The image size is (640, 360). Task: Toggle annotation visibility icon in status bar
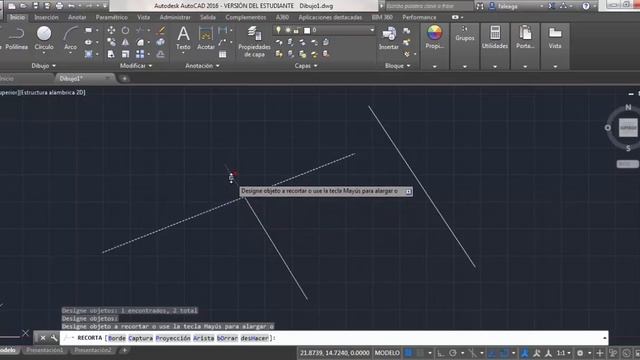coord(524,353)
